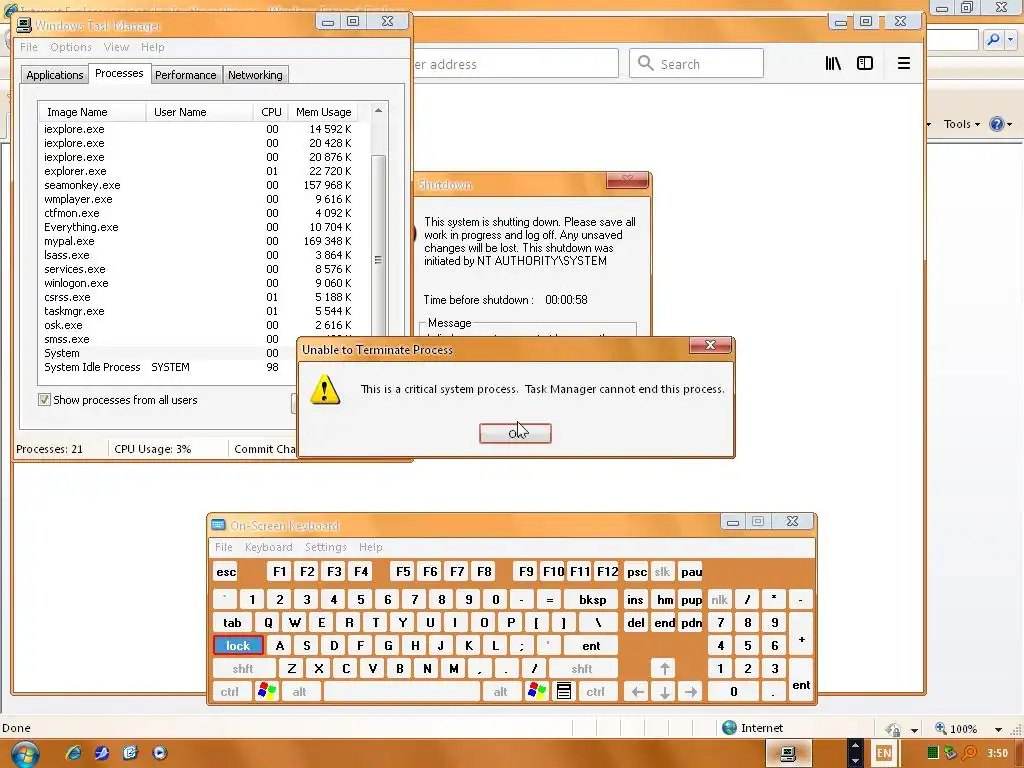Click the process list scroll up arrow

(378, 111)
